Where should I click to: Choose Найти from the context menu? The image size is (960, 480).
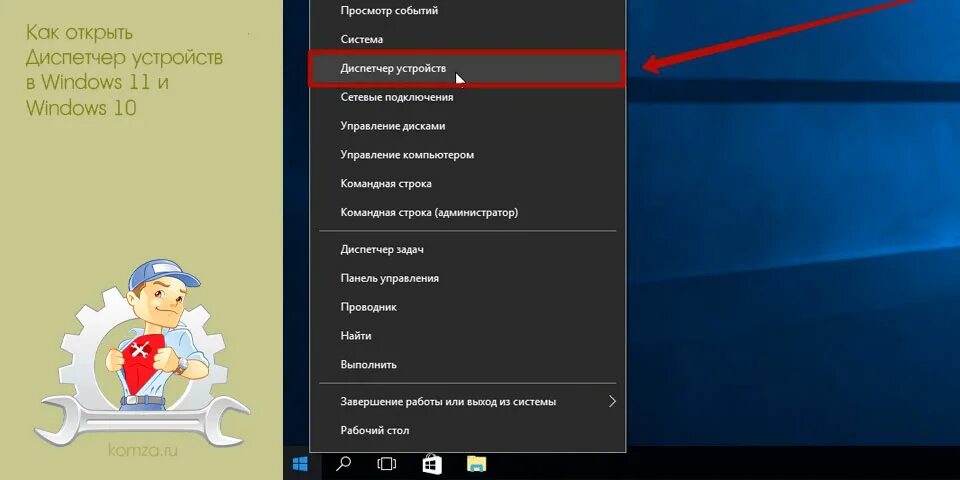point(468,336)
